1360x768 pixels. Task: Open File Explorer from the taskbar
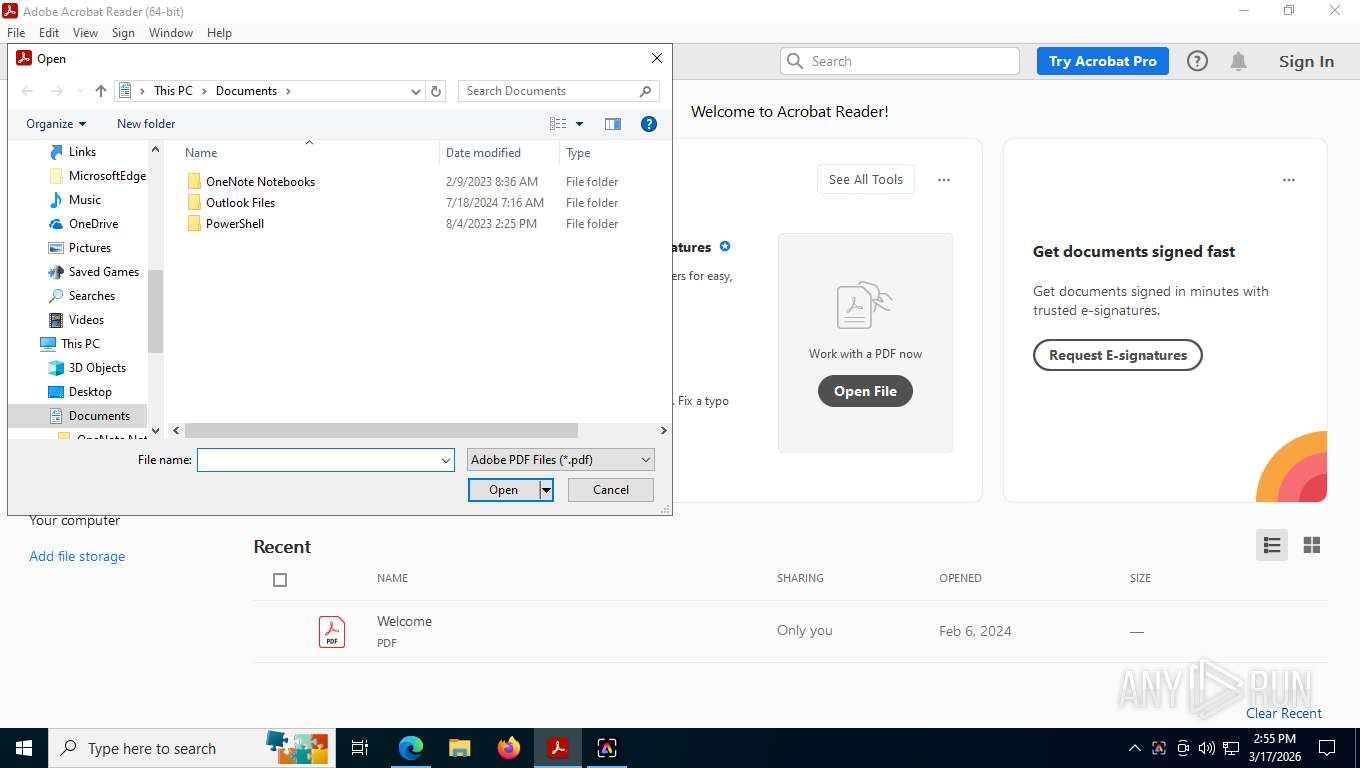pos(459,748)
